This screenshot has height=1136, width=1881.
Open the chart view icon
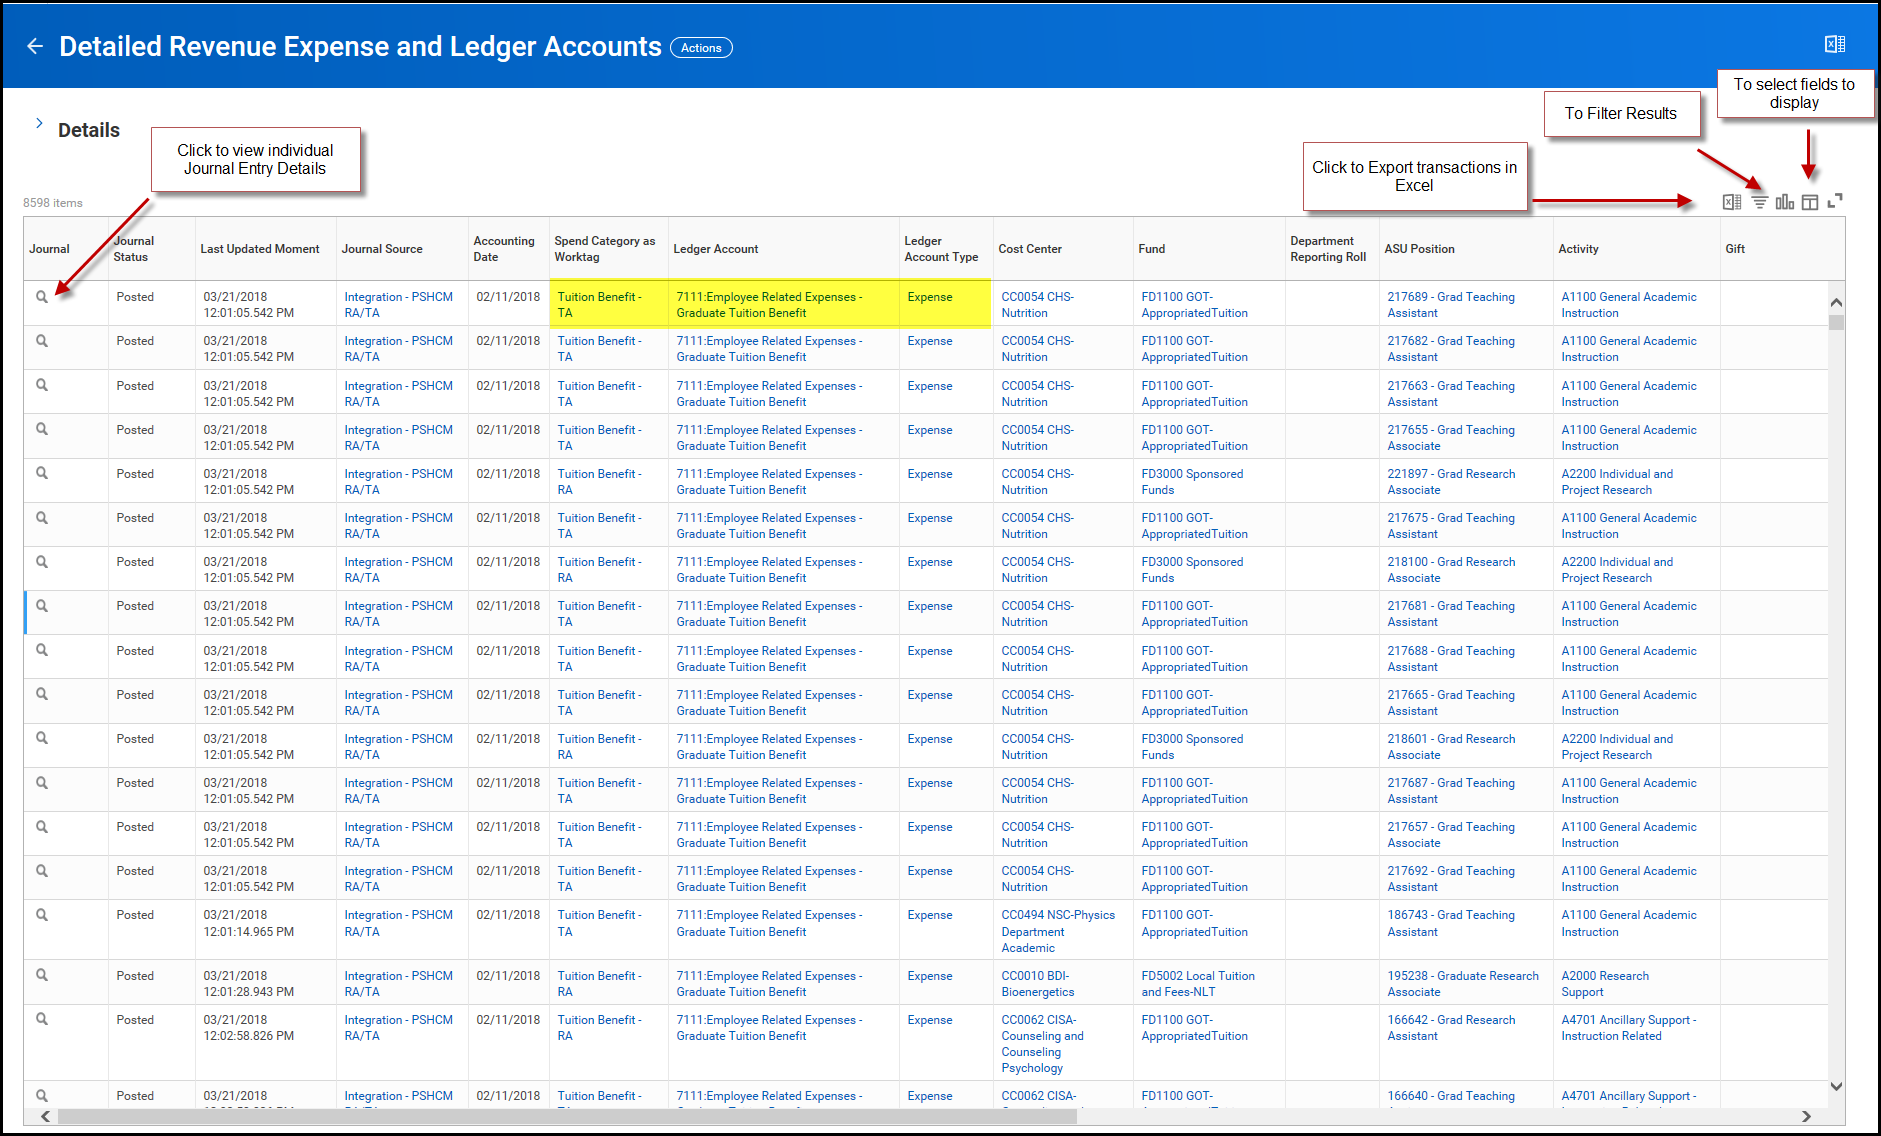coord(1785,202)
